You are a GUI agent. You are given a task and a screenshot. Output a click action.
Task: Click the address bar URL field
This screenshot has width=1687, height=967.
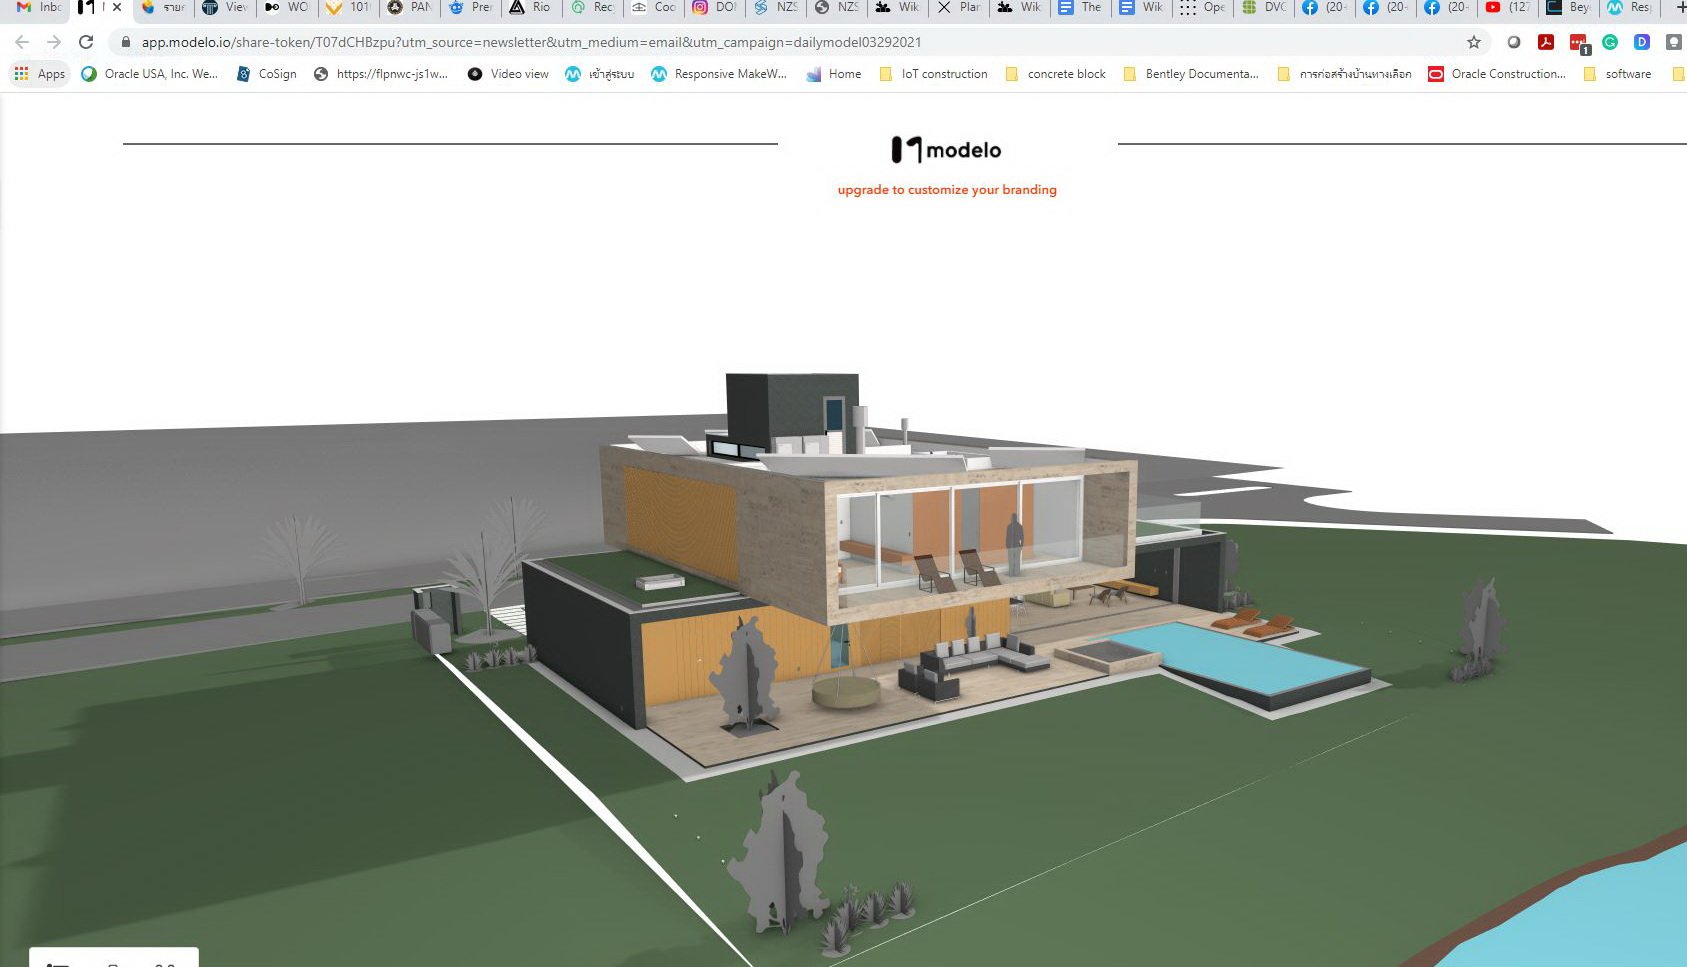pyautogui.click(x=700, y=42)
